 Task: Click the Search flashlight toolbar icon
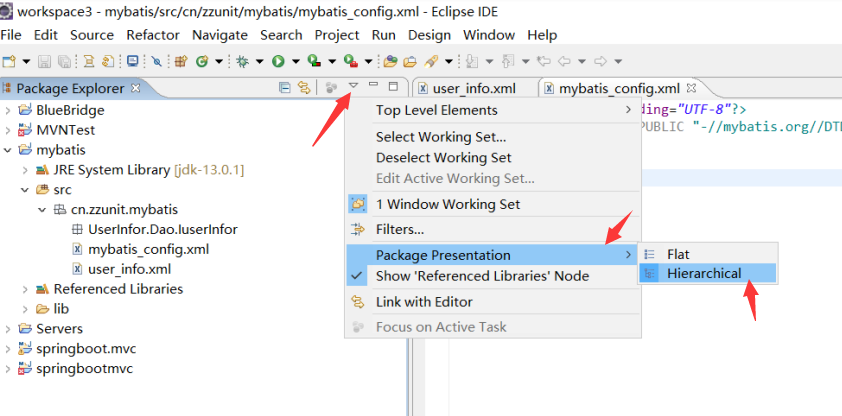coord(431,61)
